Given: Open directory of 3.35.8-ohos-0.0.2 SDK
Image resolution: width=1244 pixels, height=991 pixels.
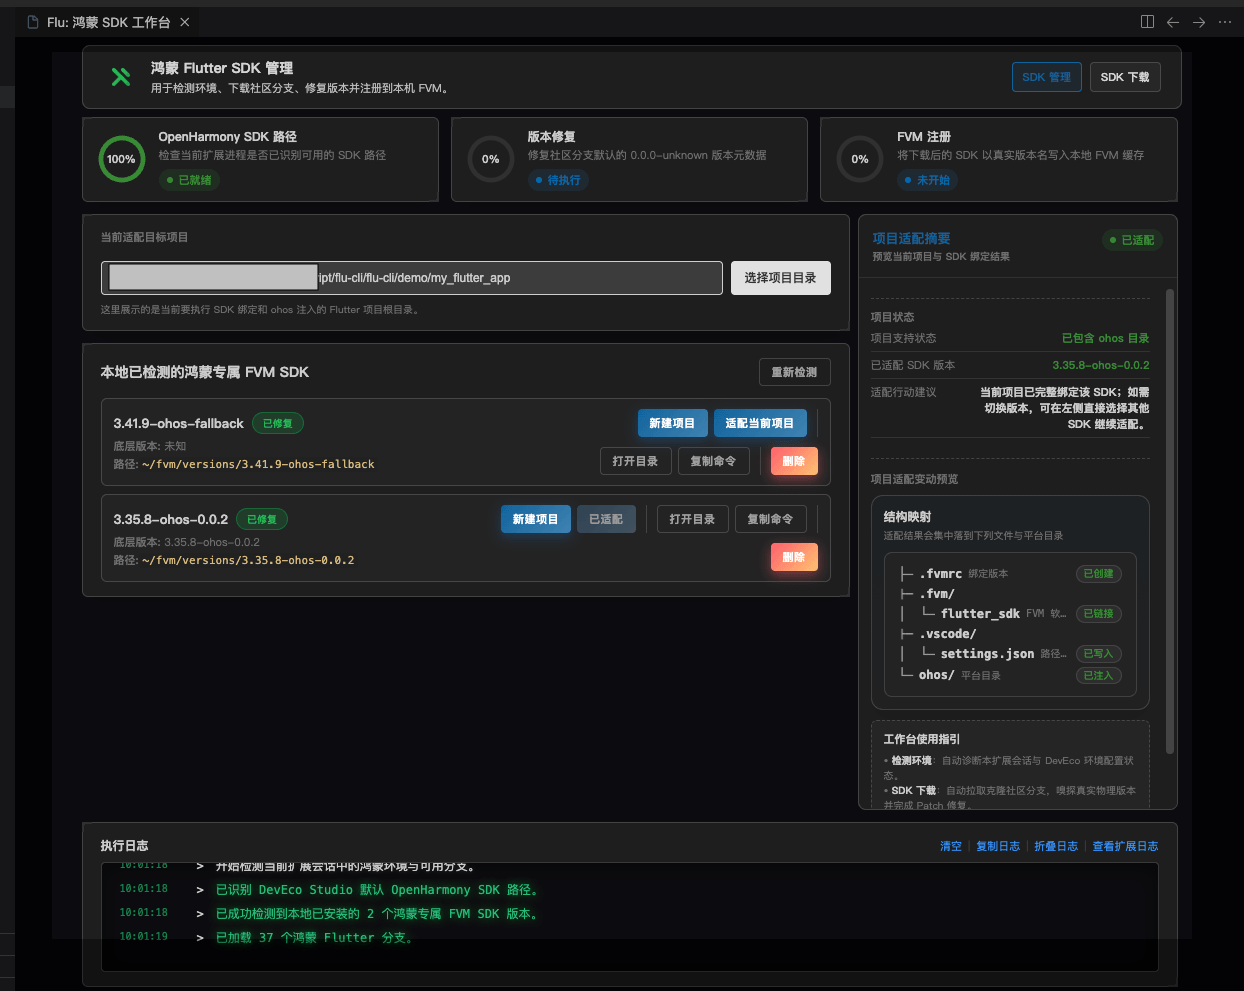Looking at the screenshot, I should click(x=692, y=519).
